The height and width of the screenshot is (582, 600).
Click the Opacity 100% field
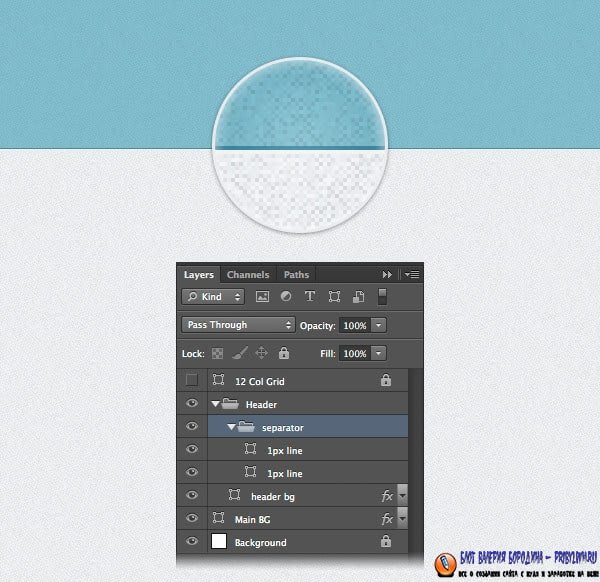coord(355,326)
